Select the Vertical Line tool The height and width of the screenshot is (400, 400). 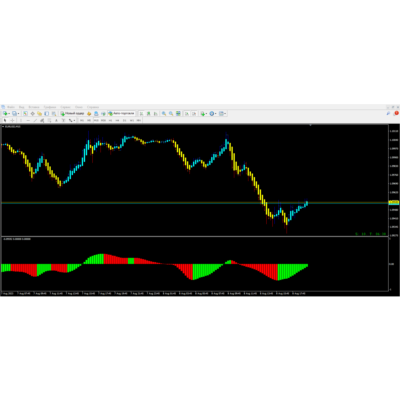tap(21, 120)
